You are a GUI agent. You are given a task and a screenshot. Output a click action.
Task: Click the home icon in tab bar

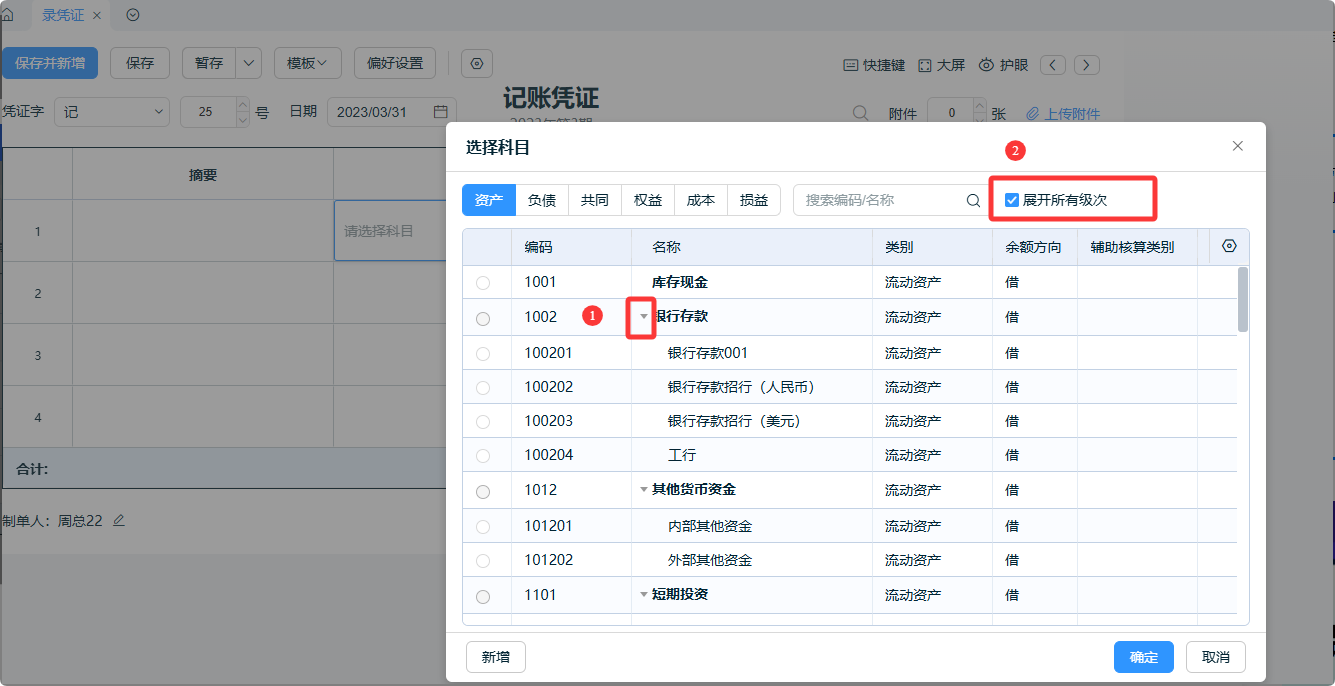click(8, 15)
